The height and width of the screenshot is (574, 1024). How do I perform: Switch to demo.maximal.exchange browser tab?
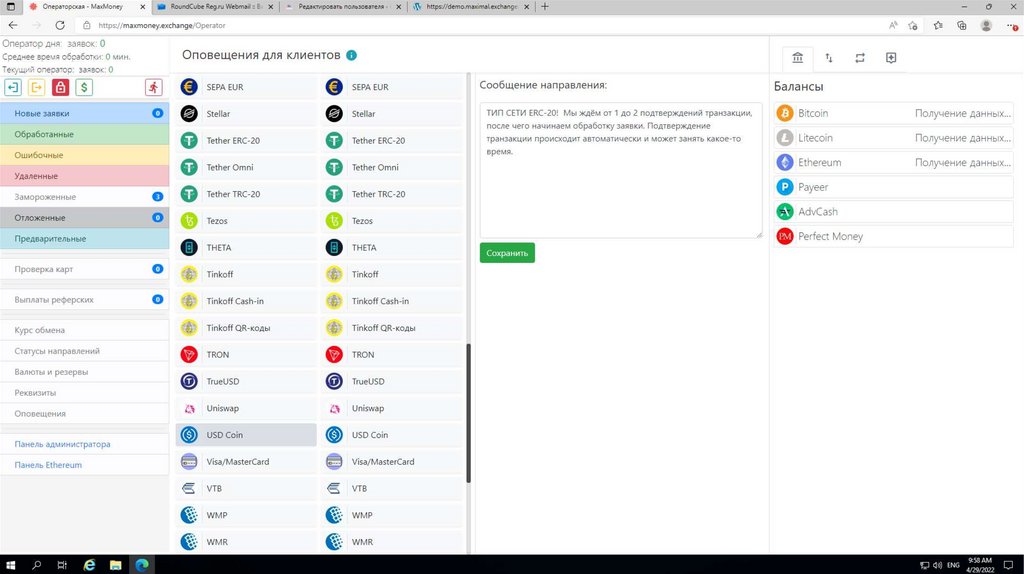point(472,7)
